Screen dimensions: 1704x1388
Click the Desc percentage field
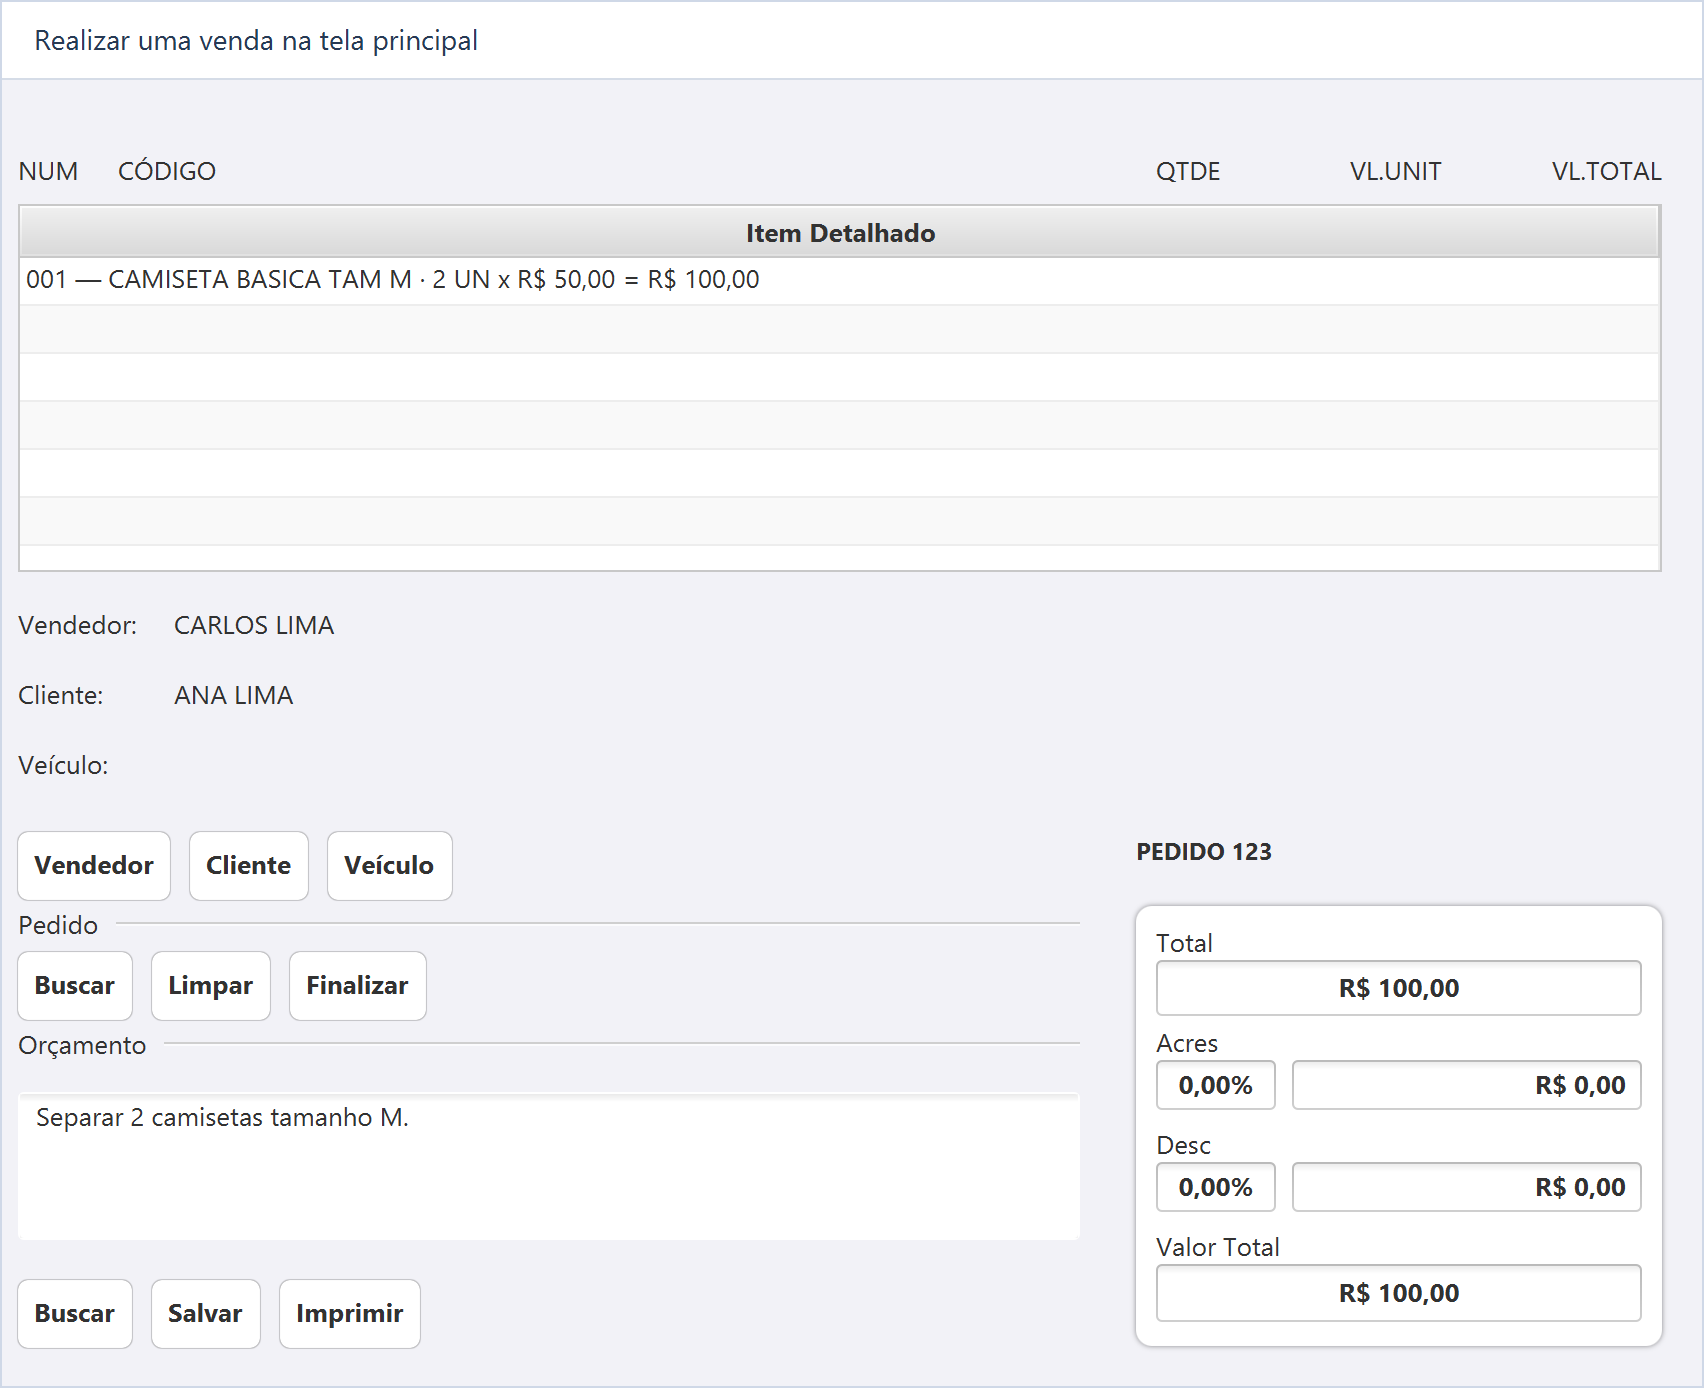[1216, 1187]
